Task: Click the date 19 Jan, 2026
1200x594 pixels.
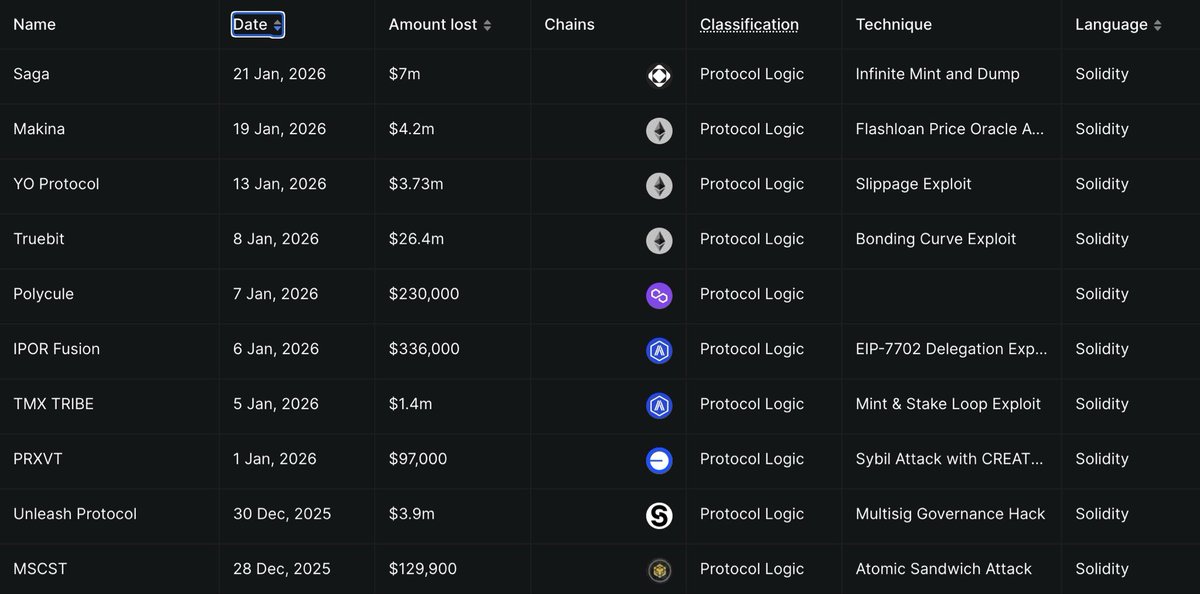Action: click(279, 129)
